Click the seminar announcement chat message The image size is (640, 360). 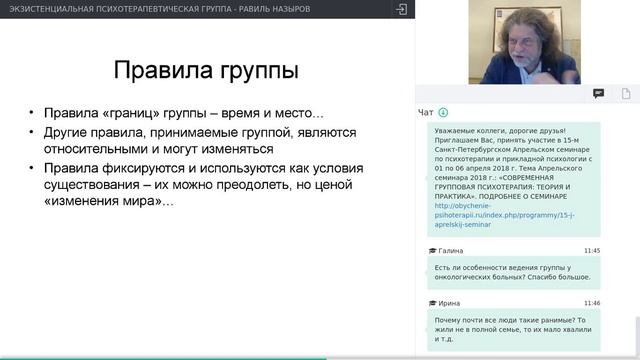[x=514, y=179]
